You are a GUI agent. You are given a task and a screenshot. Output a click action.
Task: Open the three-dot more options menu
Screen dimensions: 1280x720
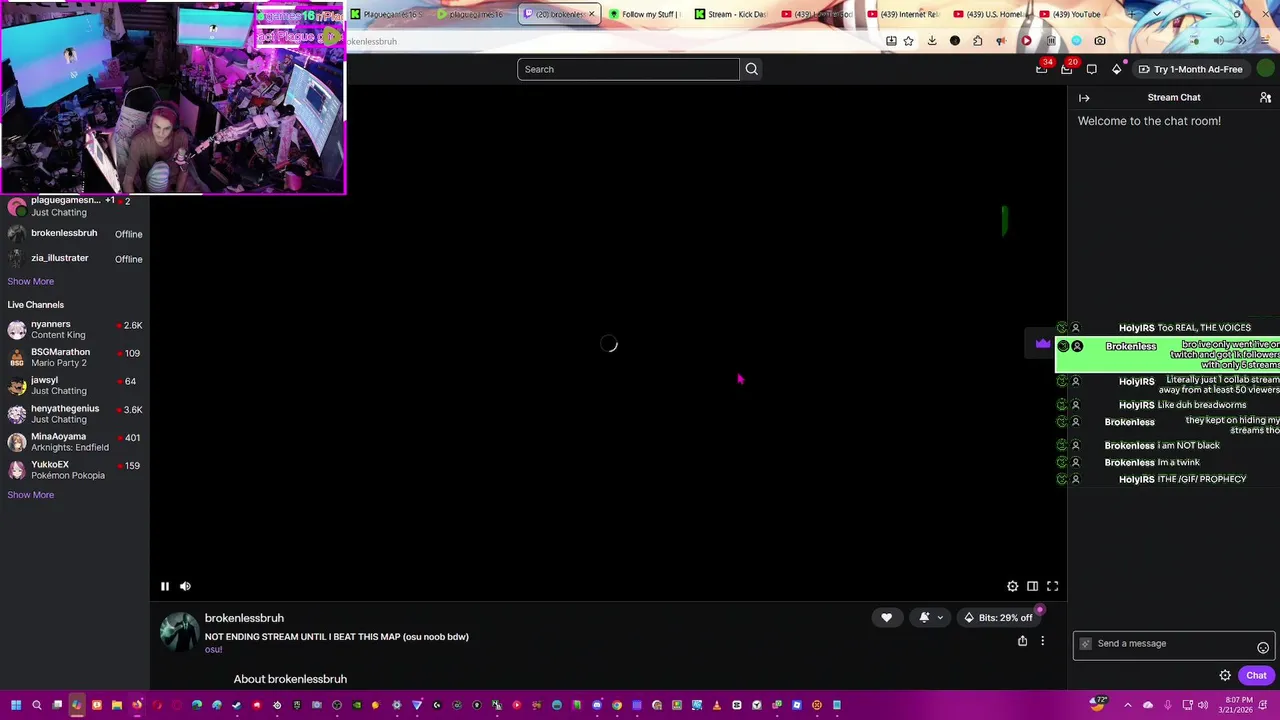coord(1042,641)
